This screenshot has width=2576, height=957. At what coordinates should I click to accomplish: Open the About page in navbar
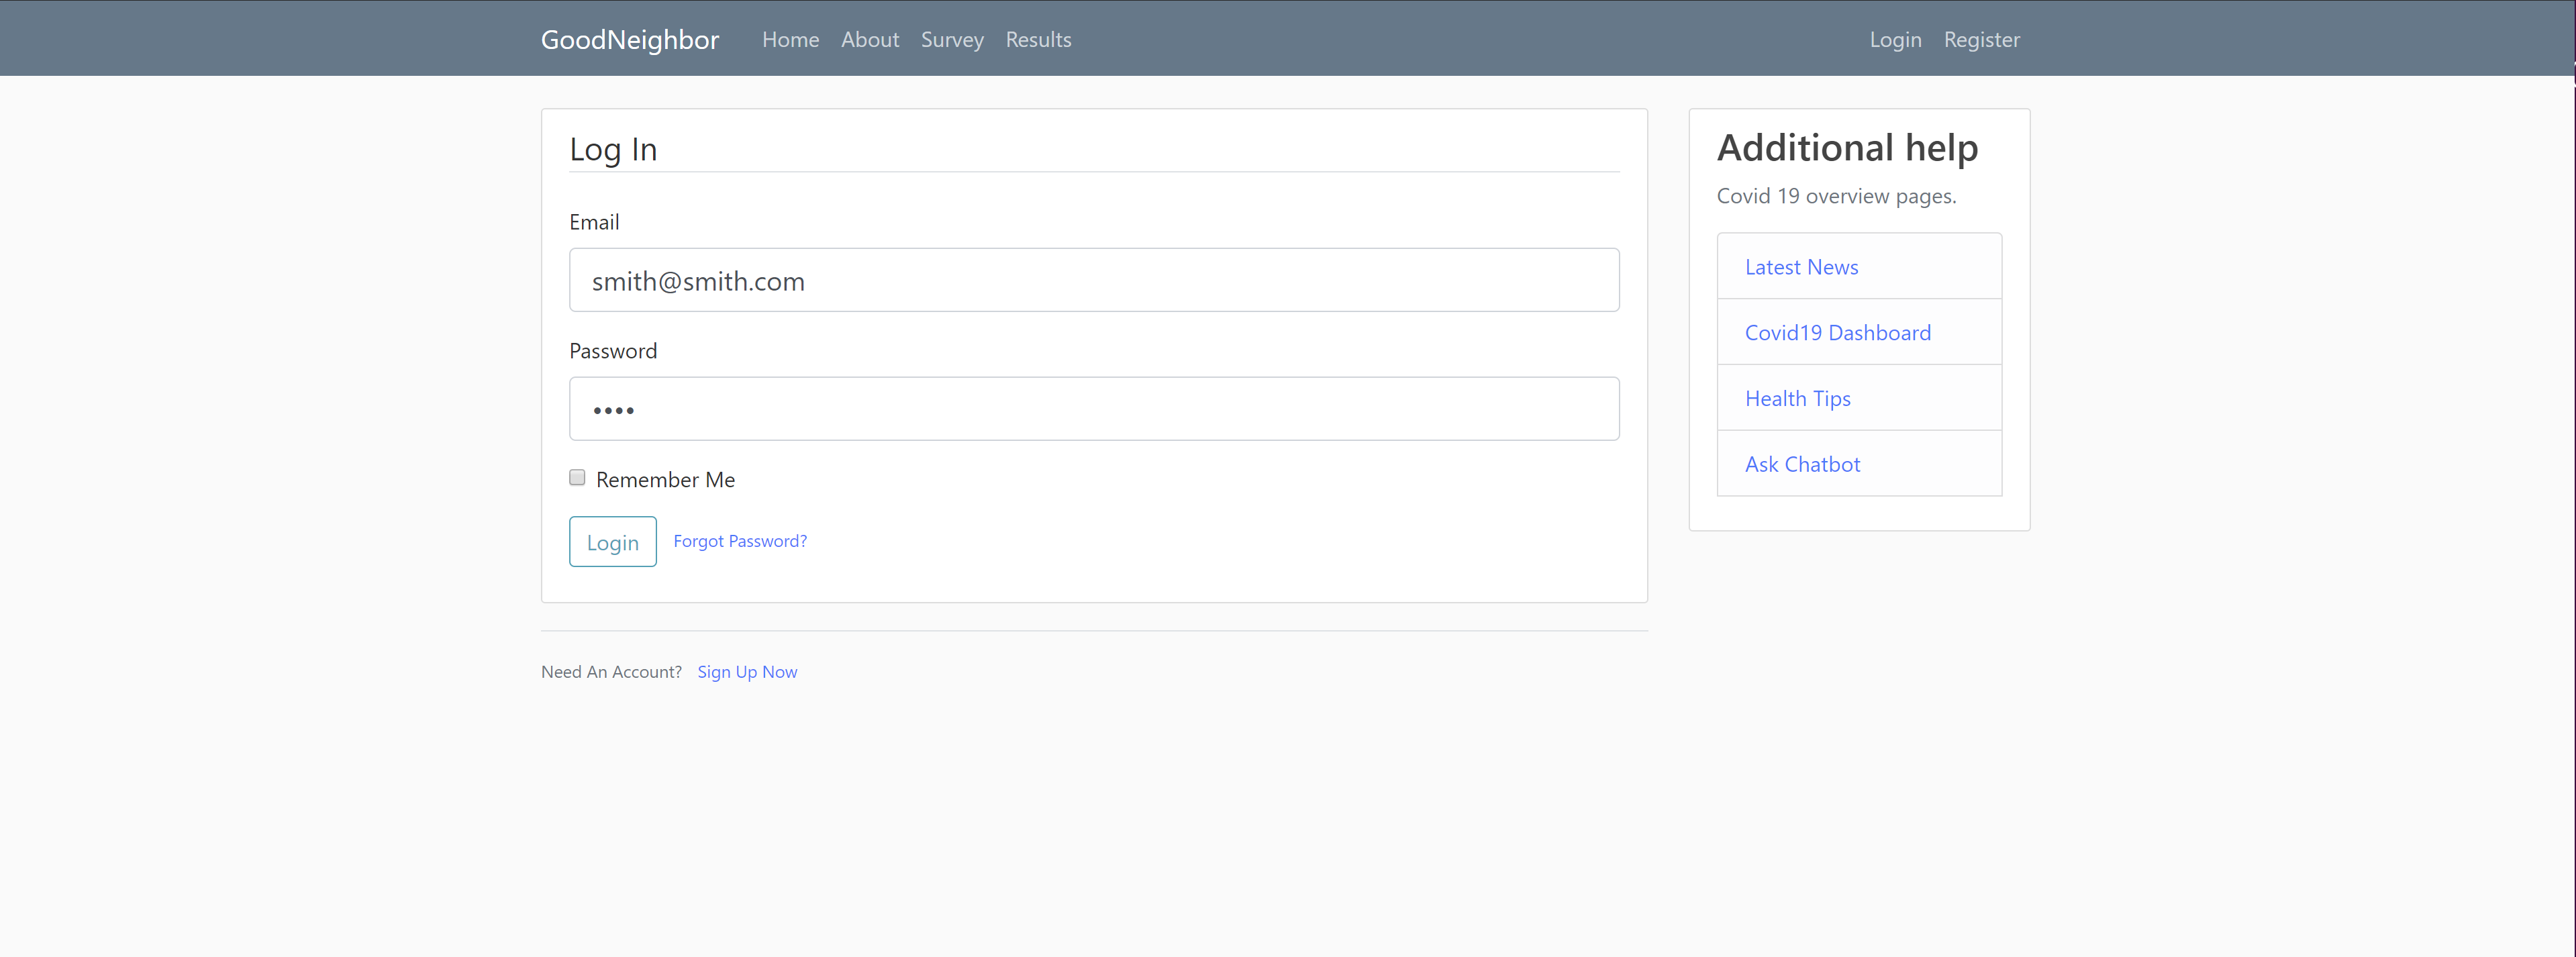click(869, 39)
